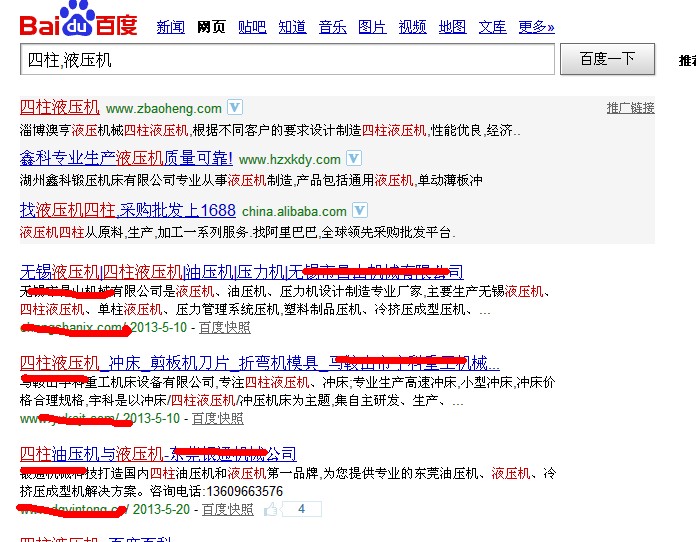
Task: Open the 知道 tab
Action: [293, 27]
